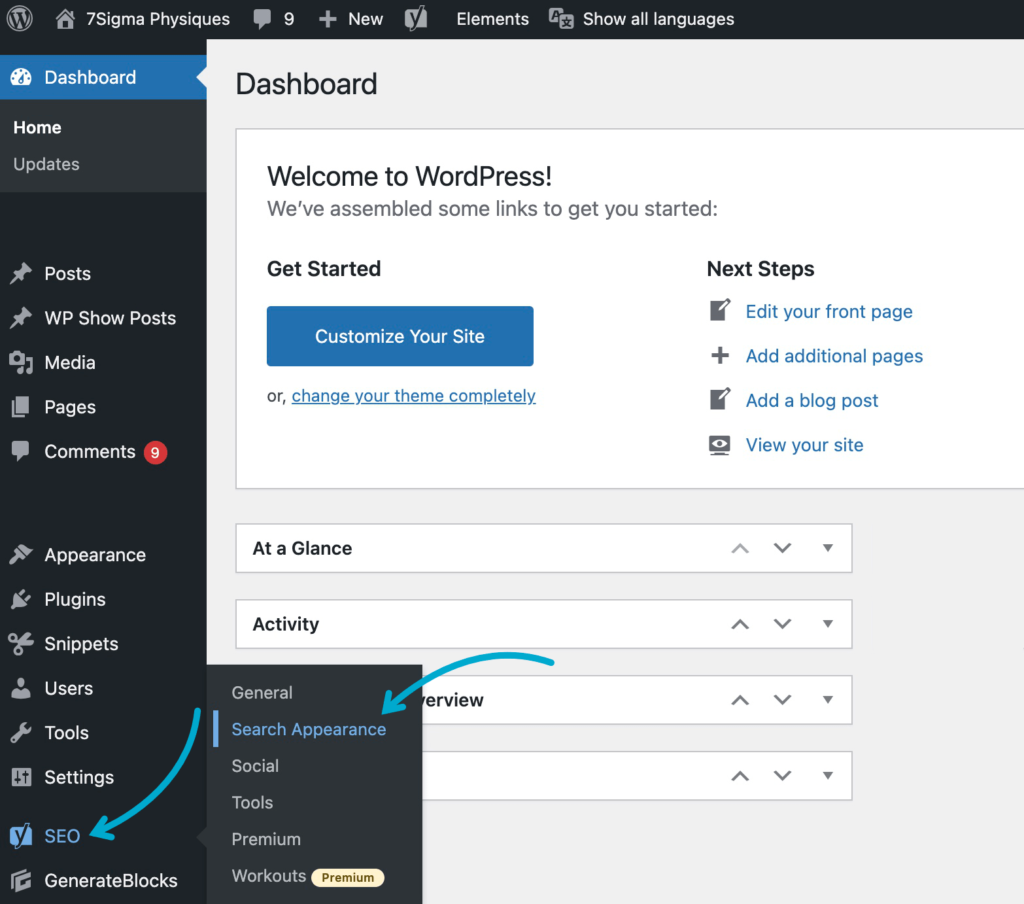Move the At a Glance widget down
Image resolution: width=1024 pixels, height=904 pixels.
782,548
